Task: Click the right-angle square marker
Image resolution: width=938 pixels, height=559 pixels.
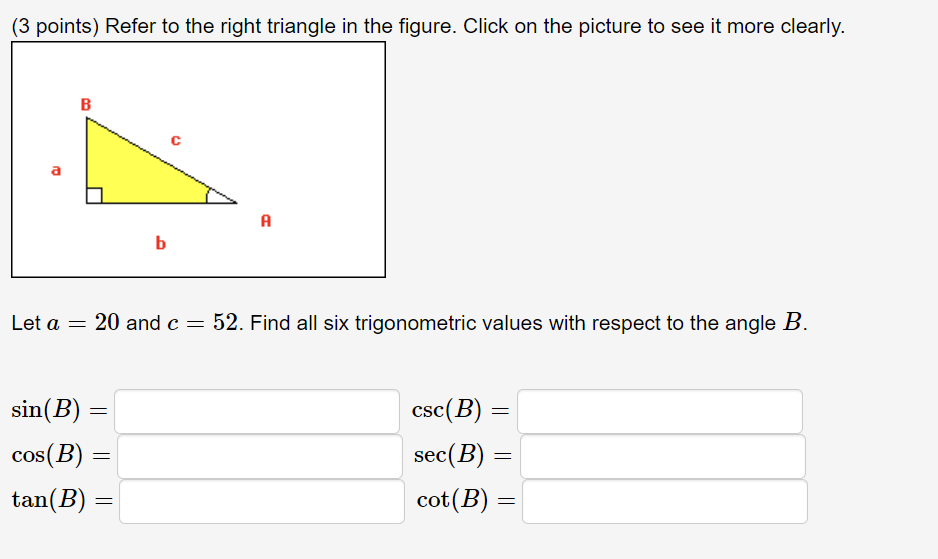Action: click(x=94, y=195)
